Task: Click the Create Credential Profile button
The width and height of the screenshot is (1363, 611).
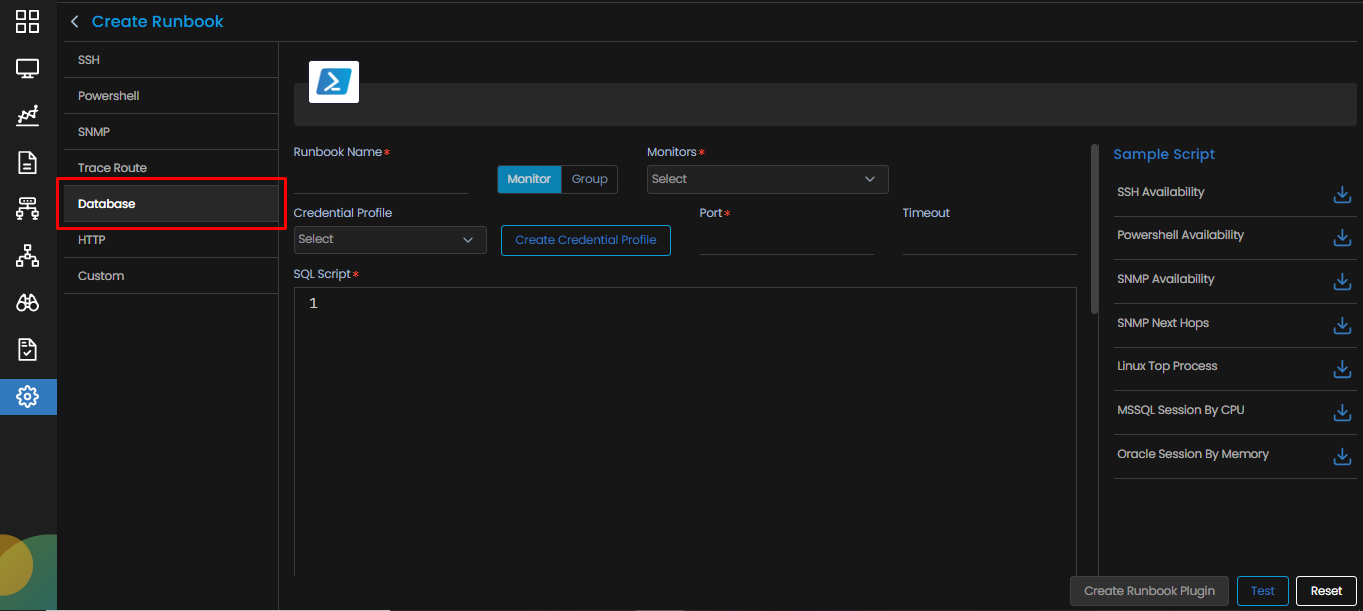Action: click(x=585, y=240)
